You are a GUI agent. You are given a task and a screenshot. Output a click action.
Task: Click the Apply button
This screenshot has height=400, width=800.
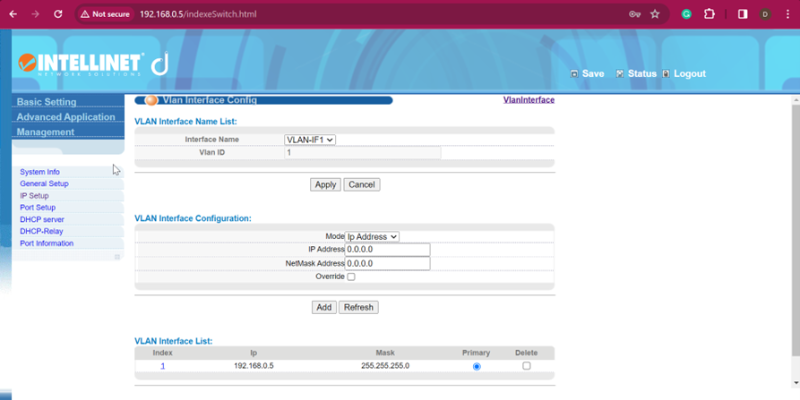[x=325, y=185]
